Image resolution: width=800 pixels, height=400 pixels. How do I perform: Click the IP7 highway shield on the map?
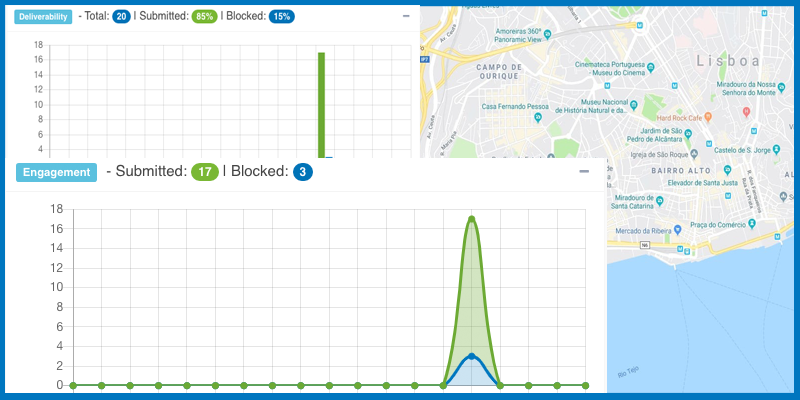coord(424,60)
